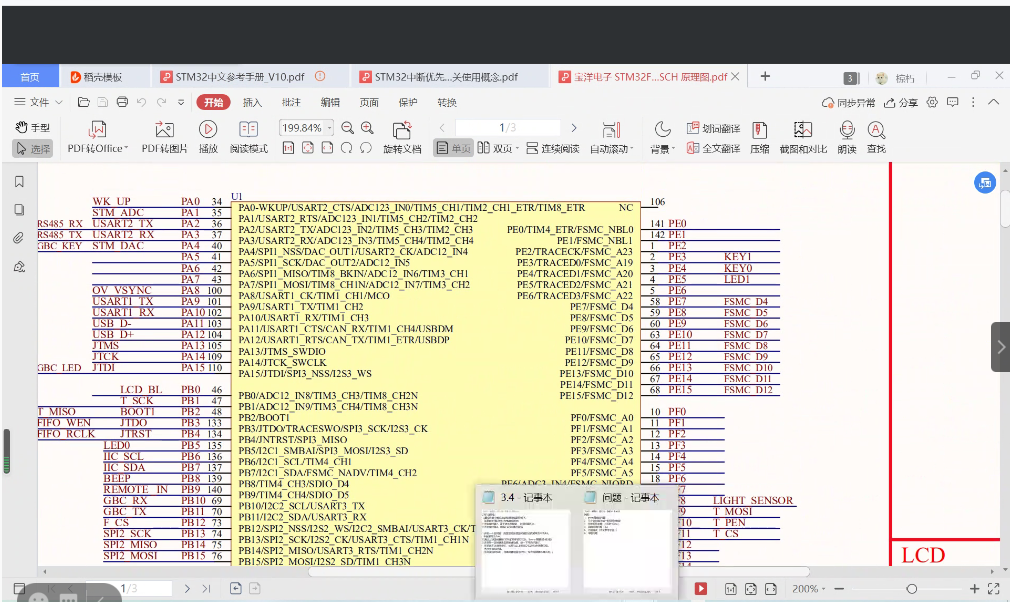This screenshot has width=1010, height=602.
Task: Click the zoom in magnifier icon
Action: click(x=367, y=128)
